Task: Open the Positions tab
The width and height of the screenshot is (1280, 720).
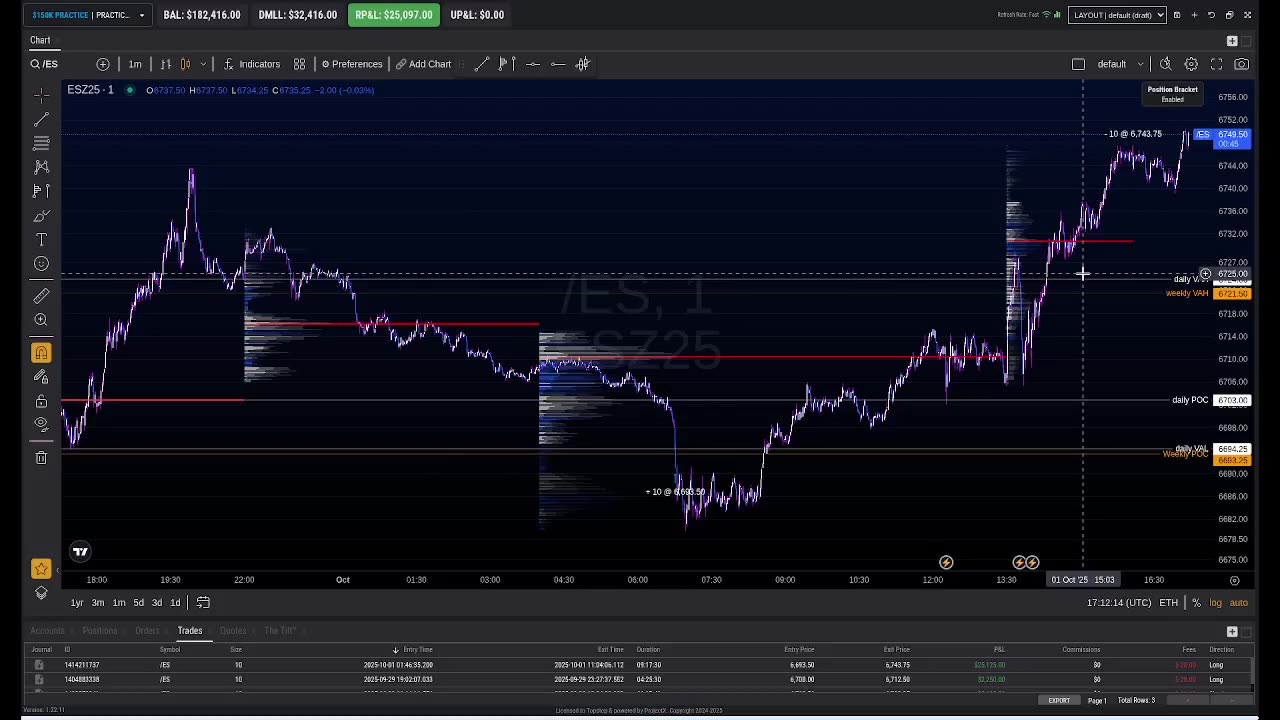Action: coord(100,631)
